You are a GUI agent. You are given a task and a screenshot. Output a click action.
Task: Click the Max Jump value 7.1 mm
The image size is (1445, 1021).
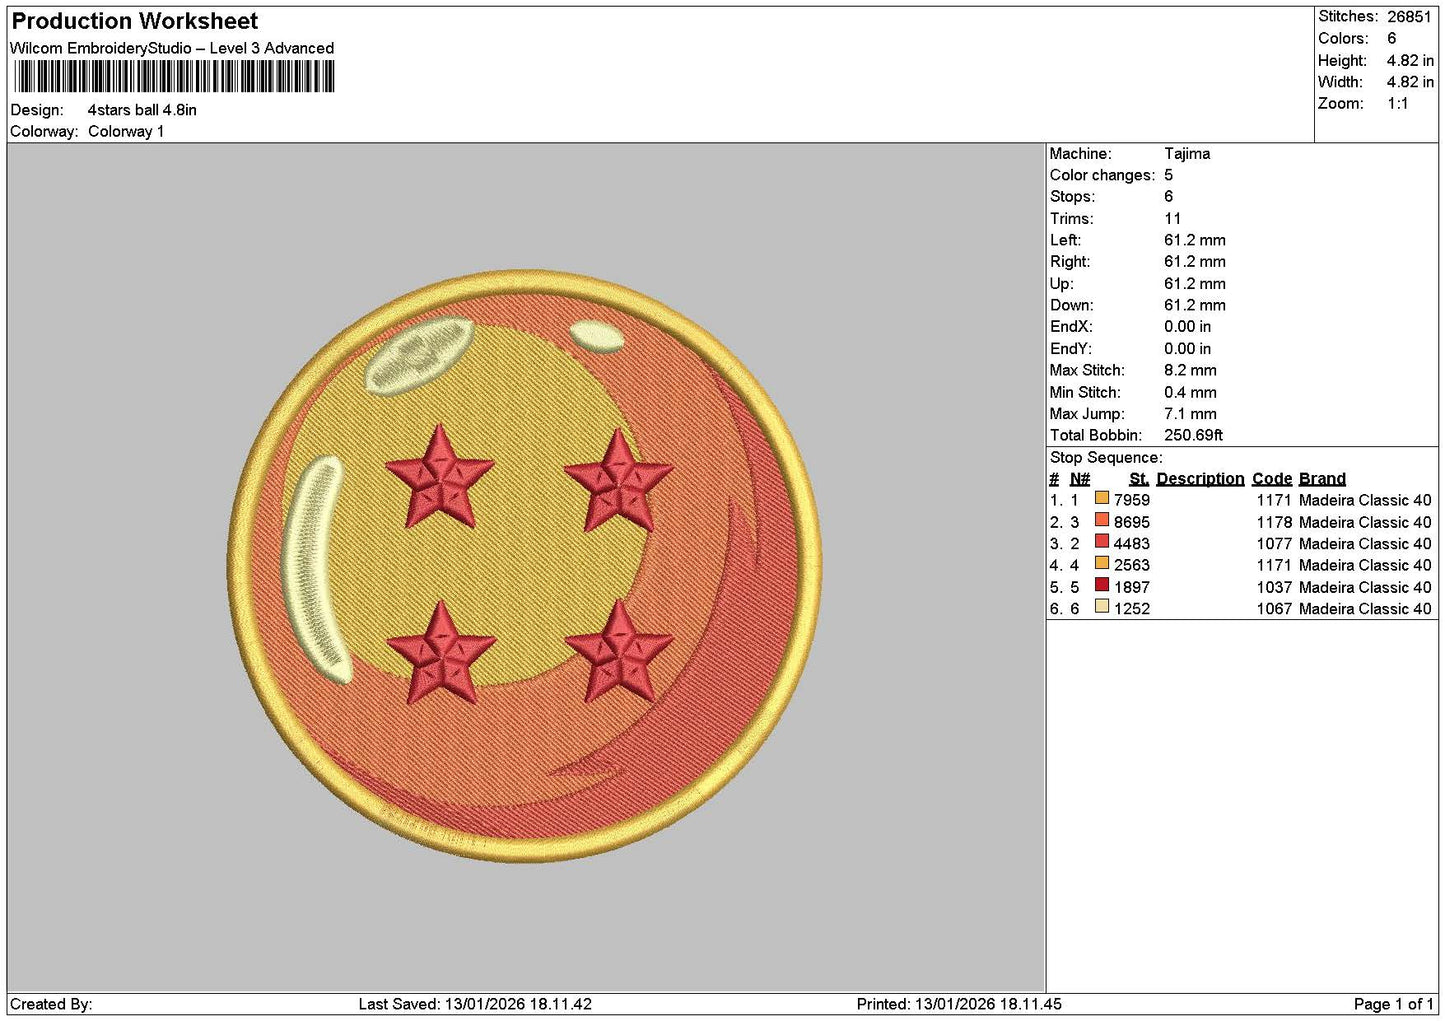1190,414
